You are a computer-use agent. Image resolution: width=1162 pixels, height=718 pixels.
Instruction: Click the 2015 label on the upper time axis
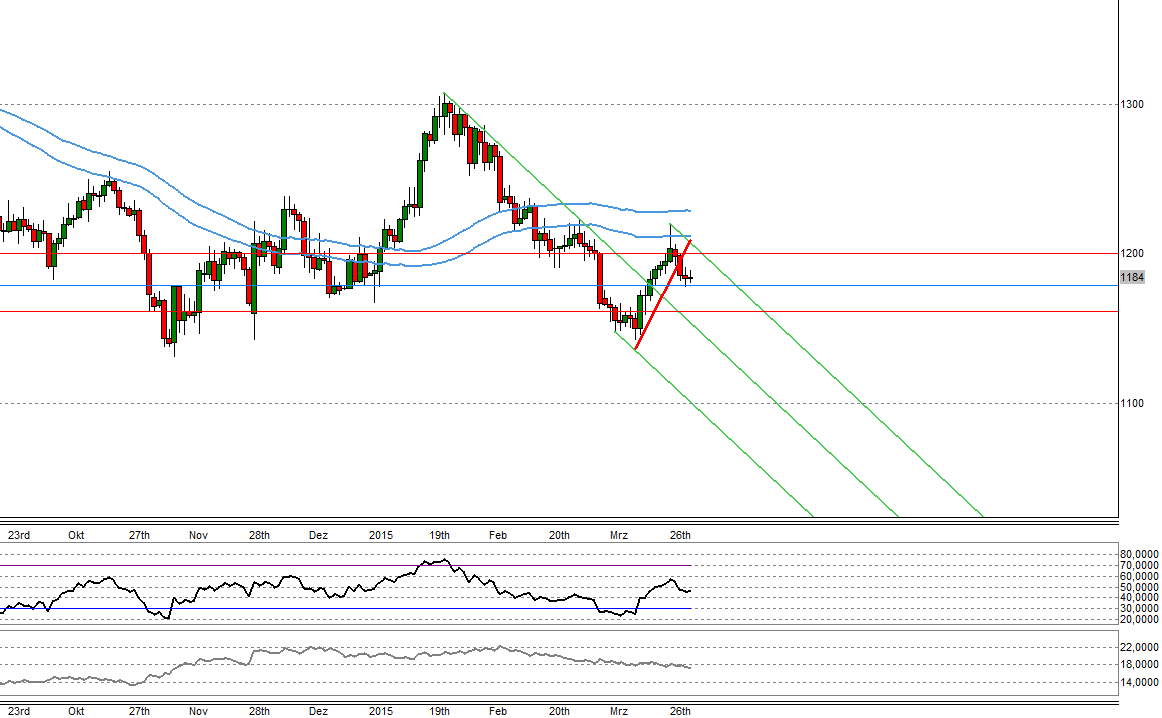(380, 535)
